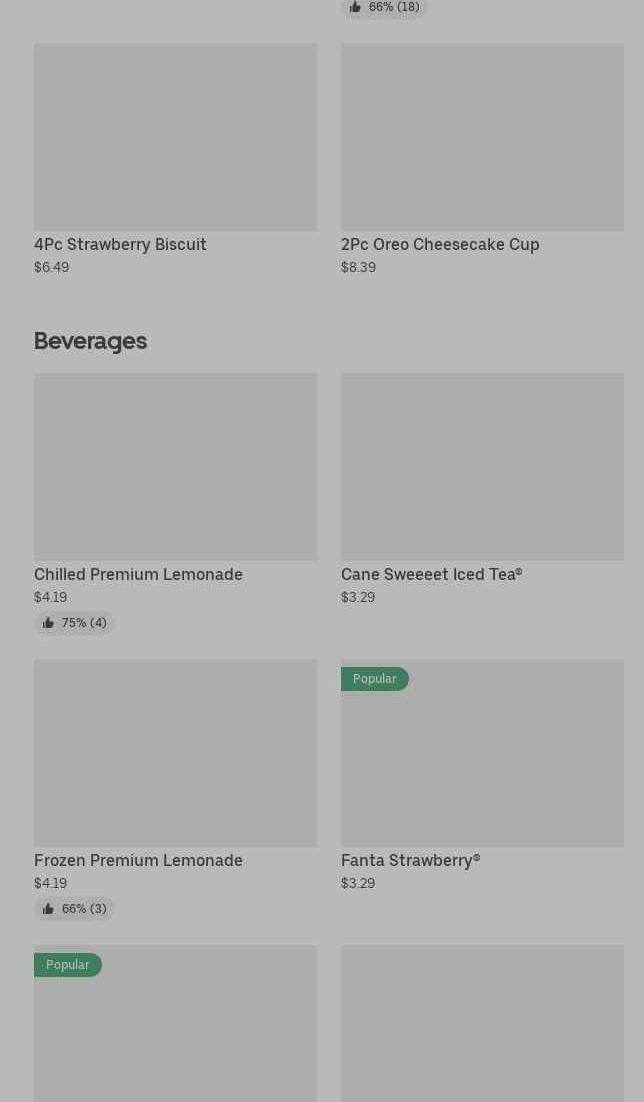644x1102 pixels.
Task: Click the 66% (18) rating thumbs-up icon
Action: [x=355, y=7]
